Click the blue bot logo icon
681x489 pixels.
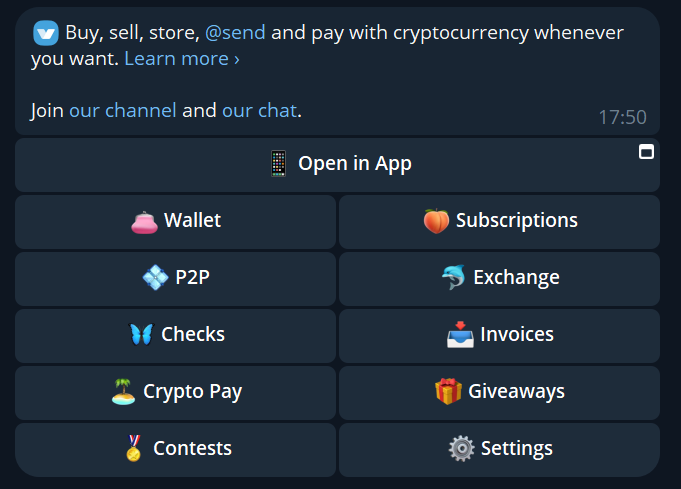pyautogui.click(x=46, y=33)
